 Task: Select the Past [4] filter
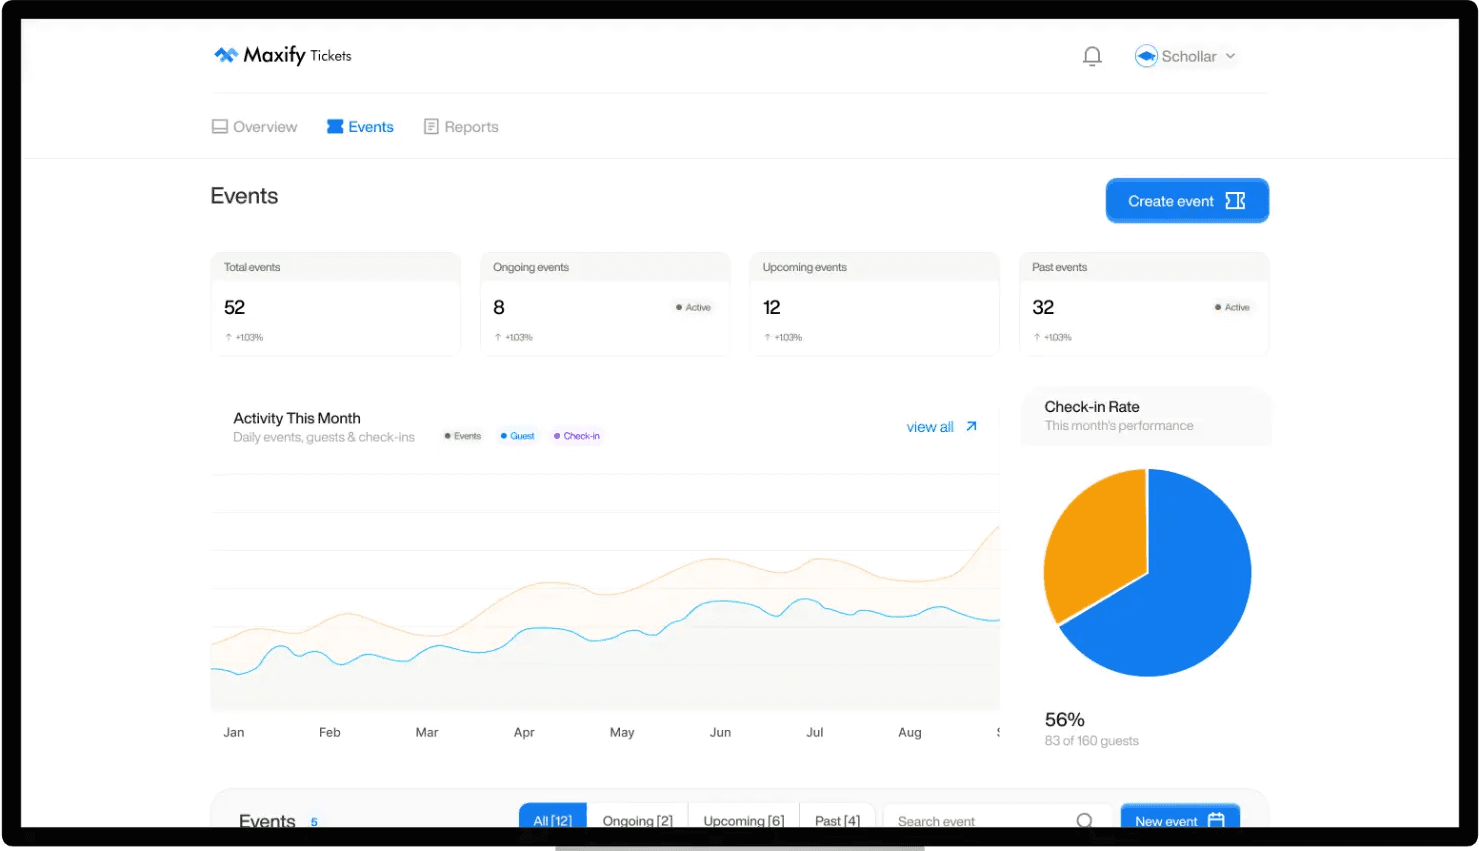pyautogui.click(x=837, y=820)
